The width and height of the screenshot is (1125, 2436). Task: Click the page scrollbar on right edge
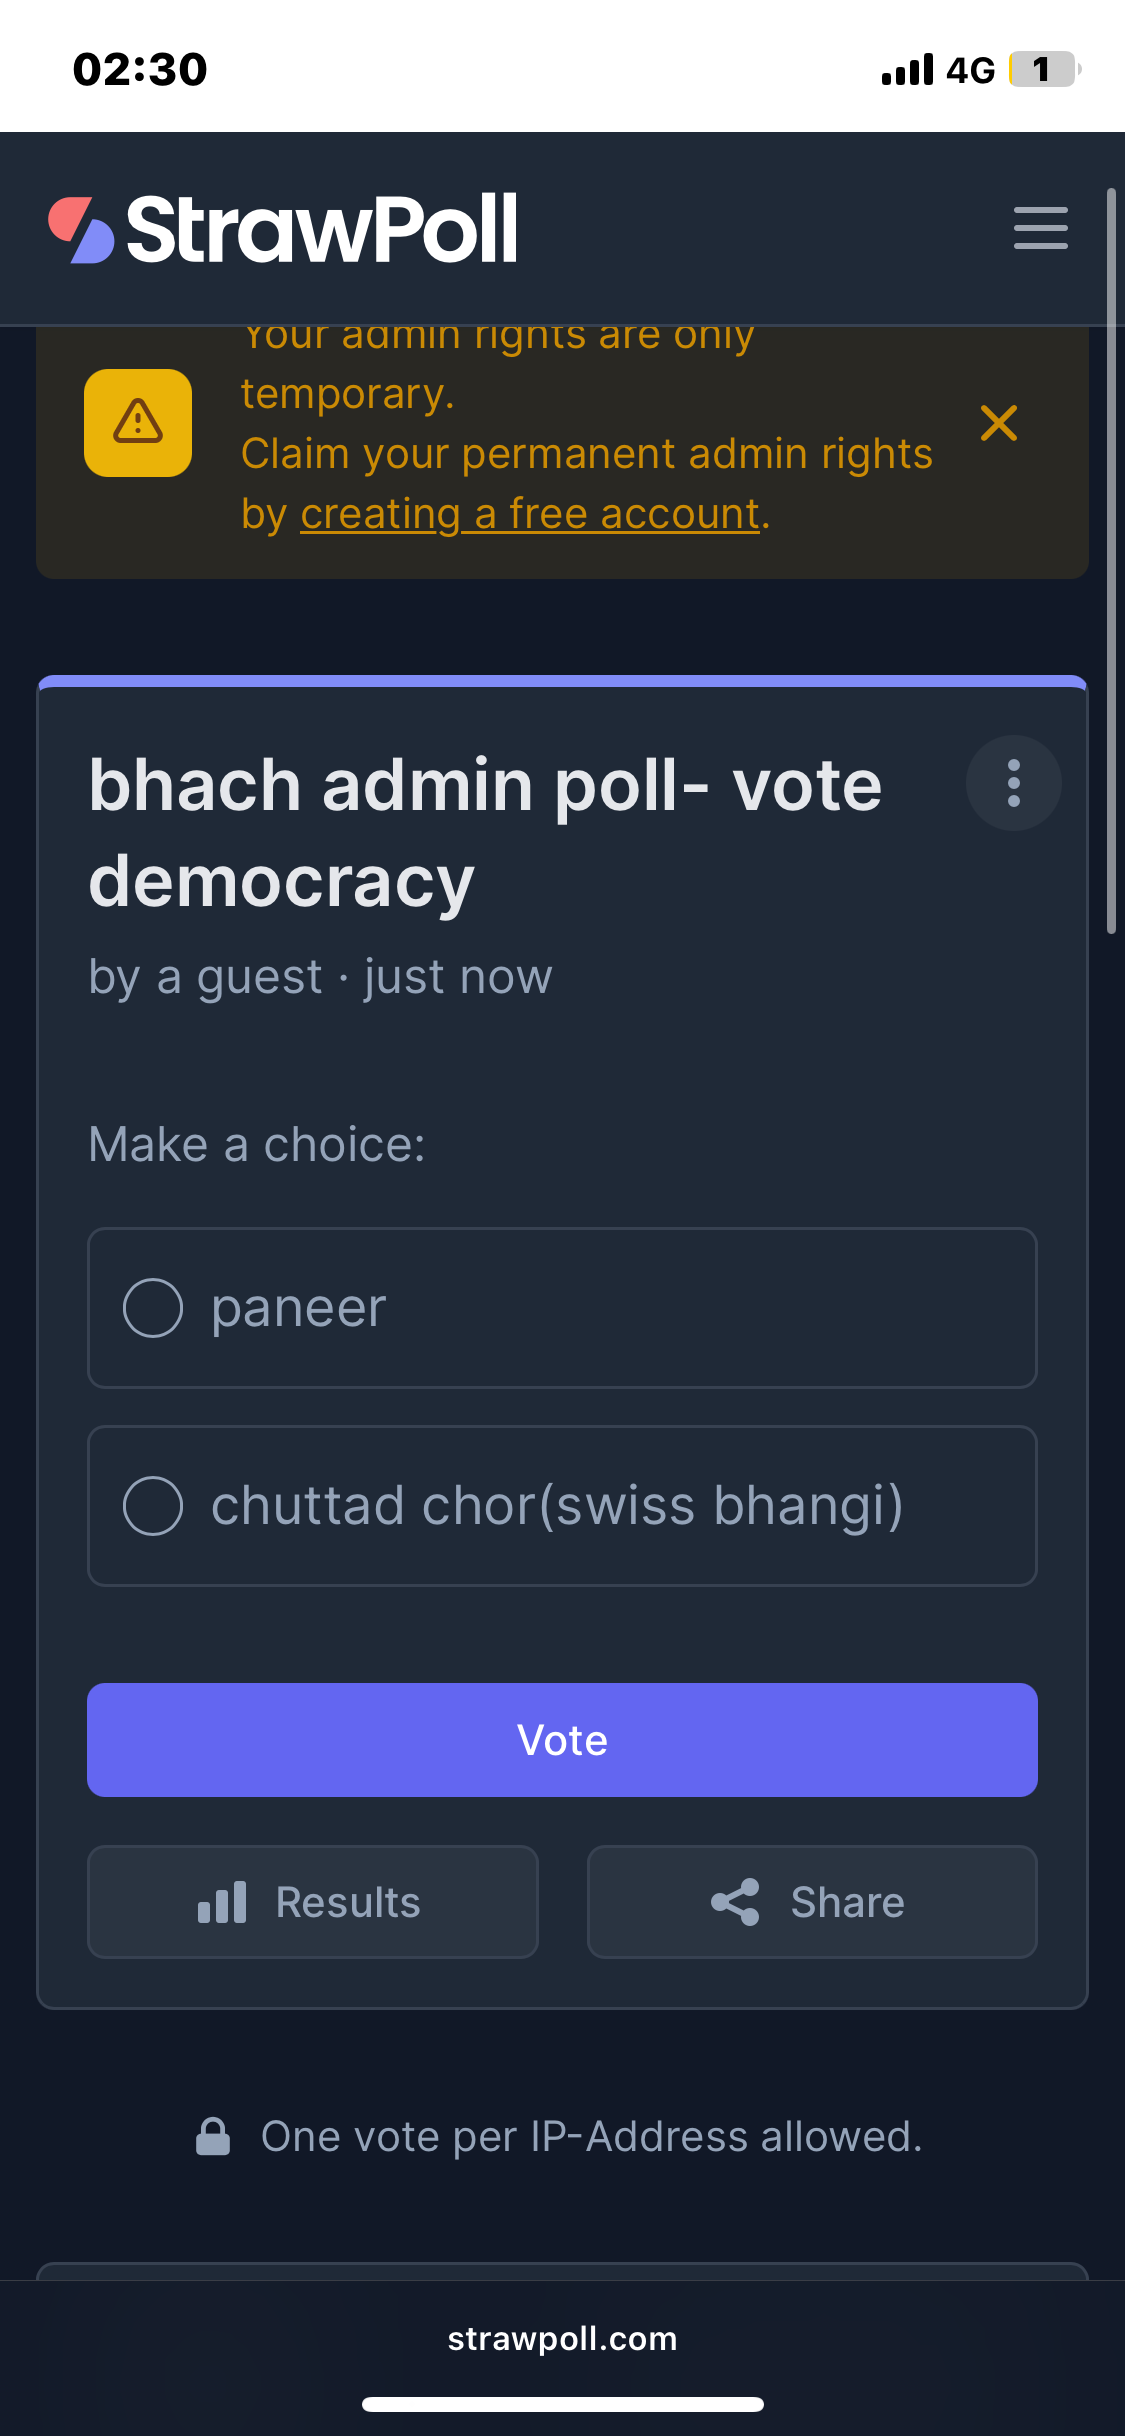click(1111, 560)
